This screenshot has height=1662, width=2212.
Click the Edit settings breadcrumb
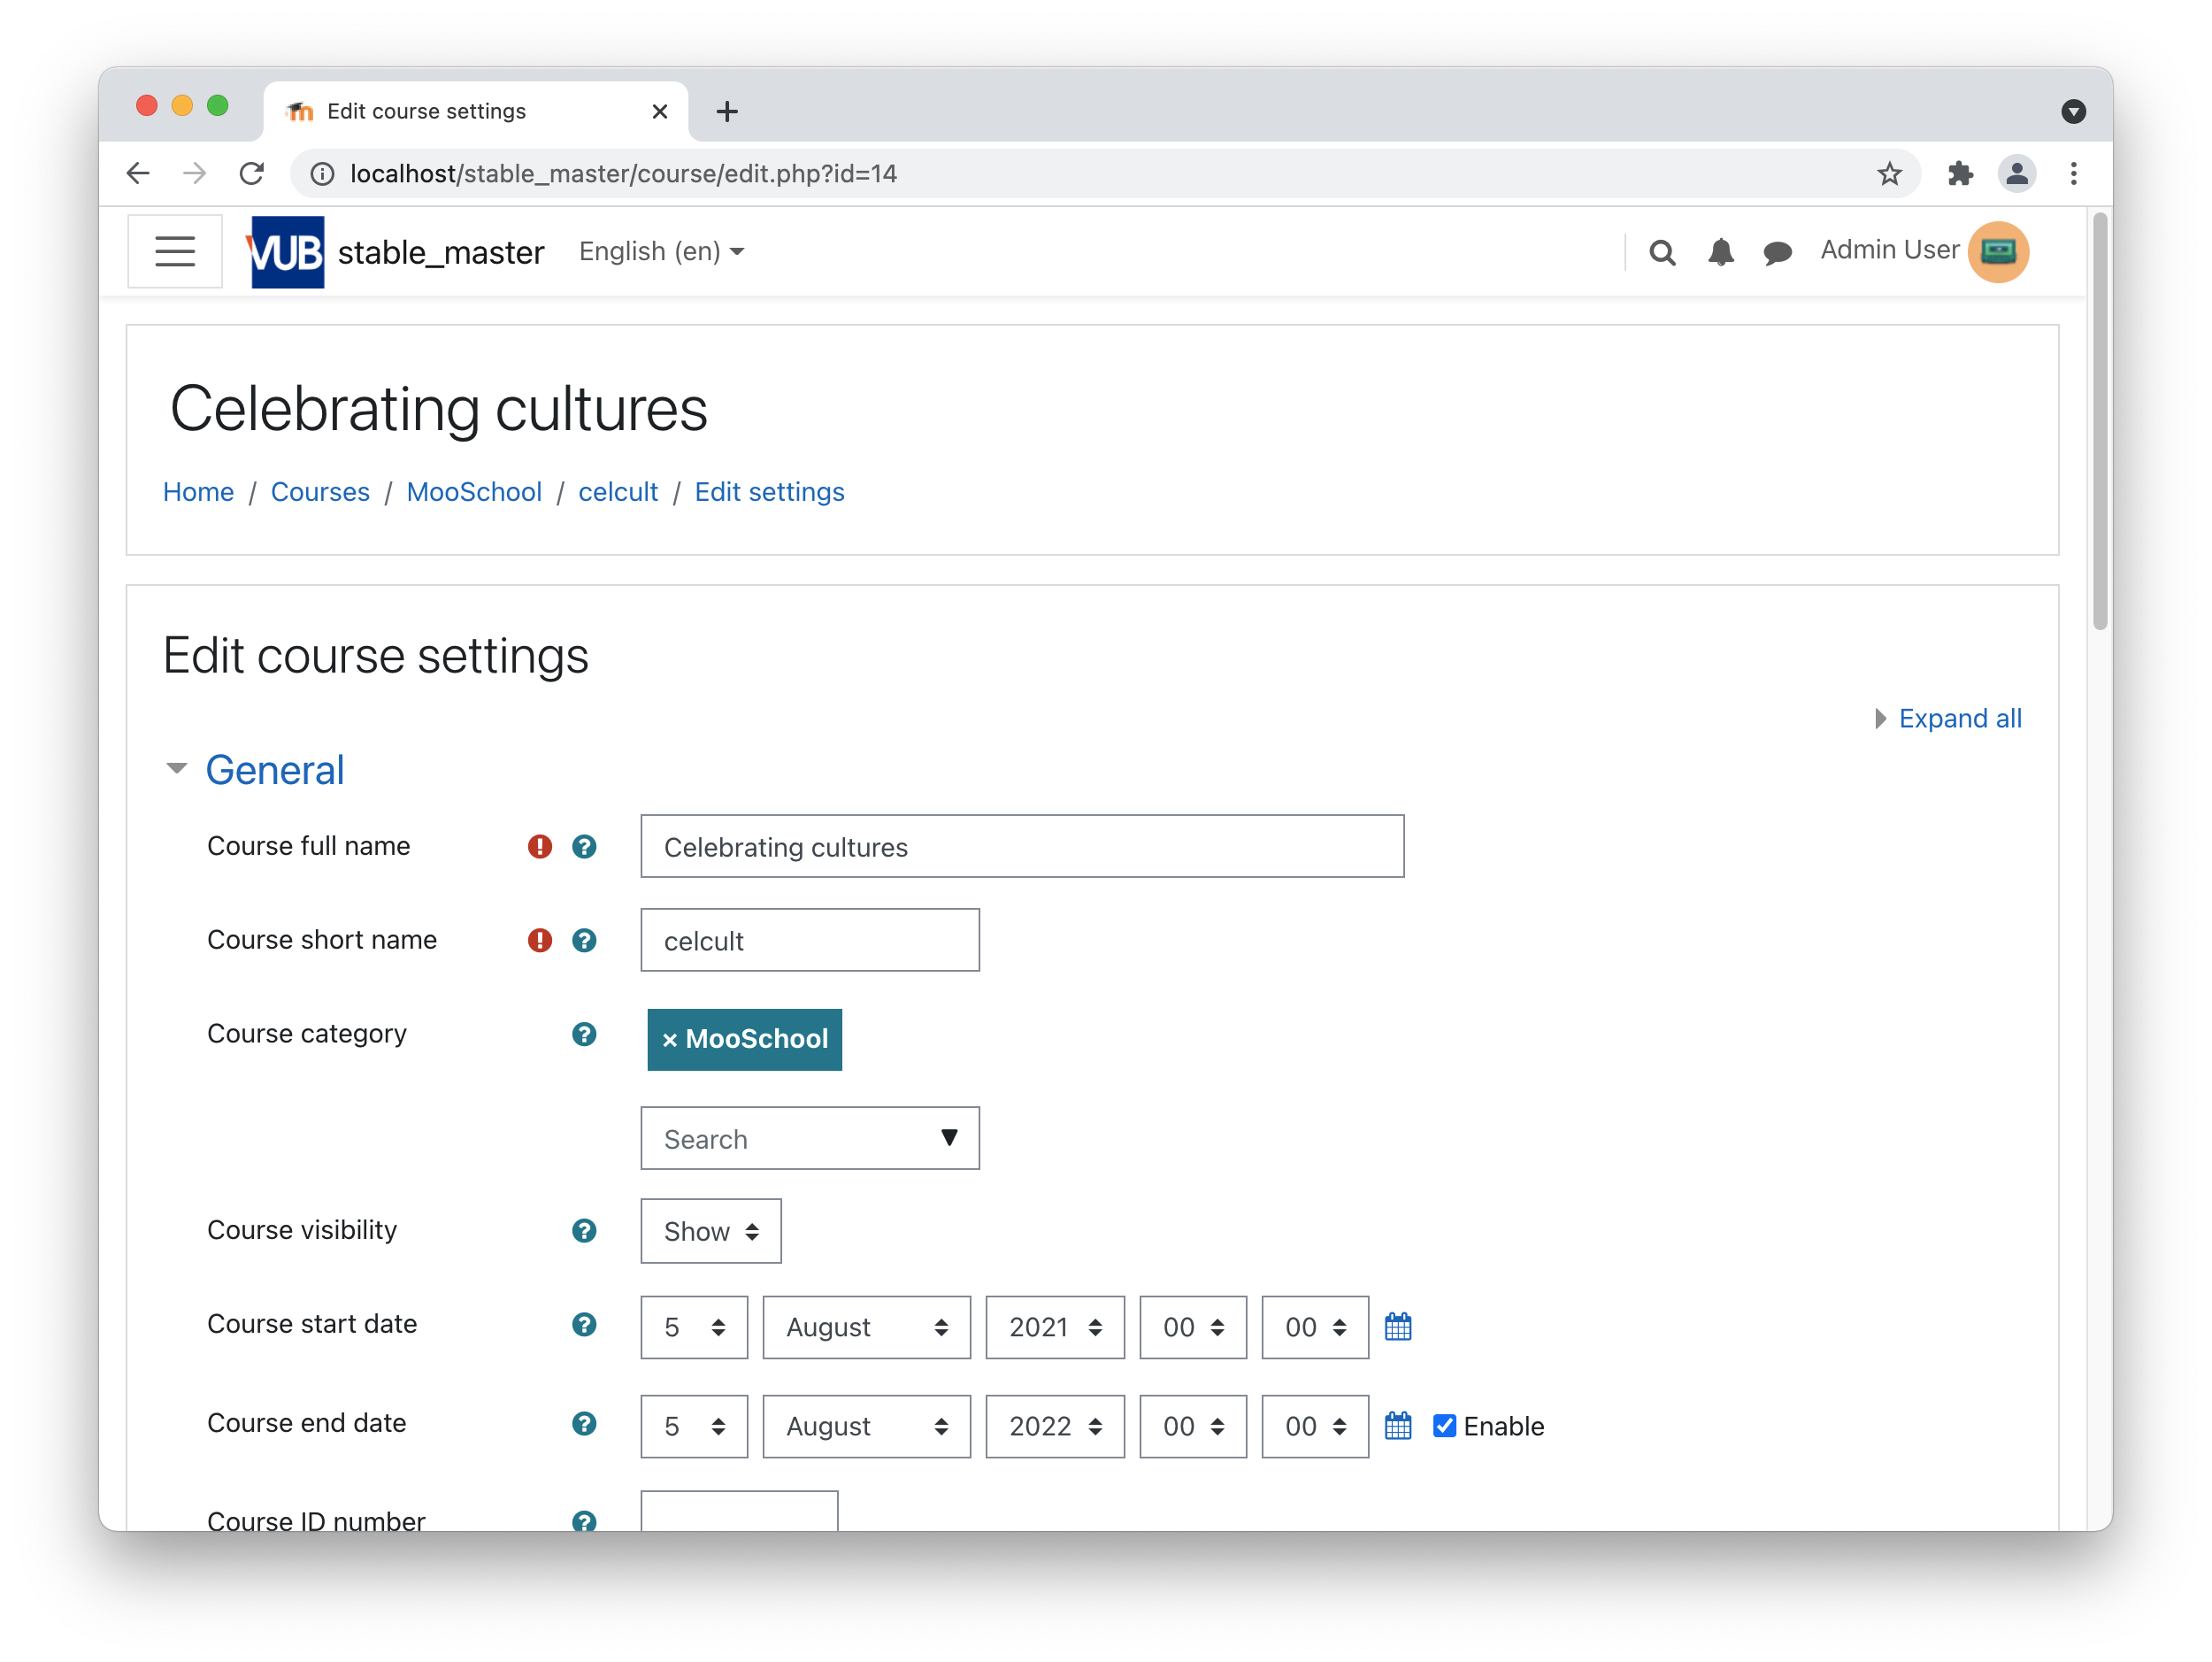[769, 492]
